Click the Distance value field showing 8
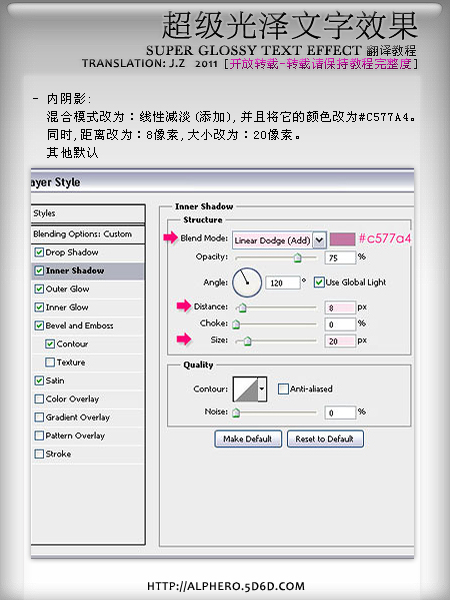450x600 pixels. click(341, 308)
